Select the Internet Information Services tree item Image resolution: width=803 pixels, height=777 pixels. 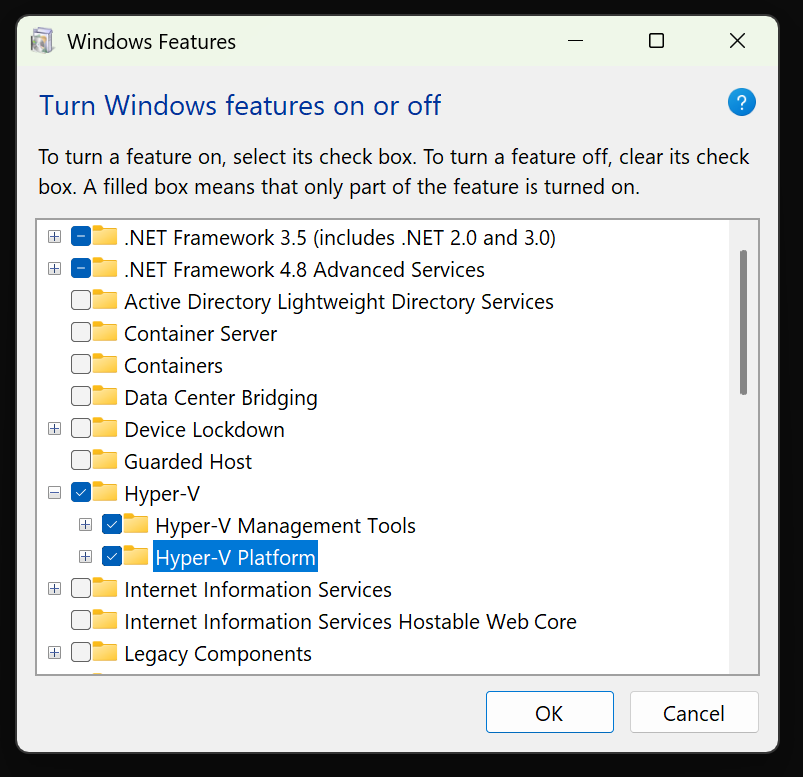pyautogui.click(x=257, y=589)
